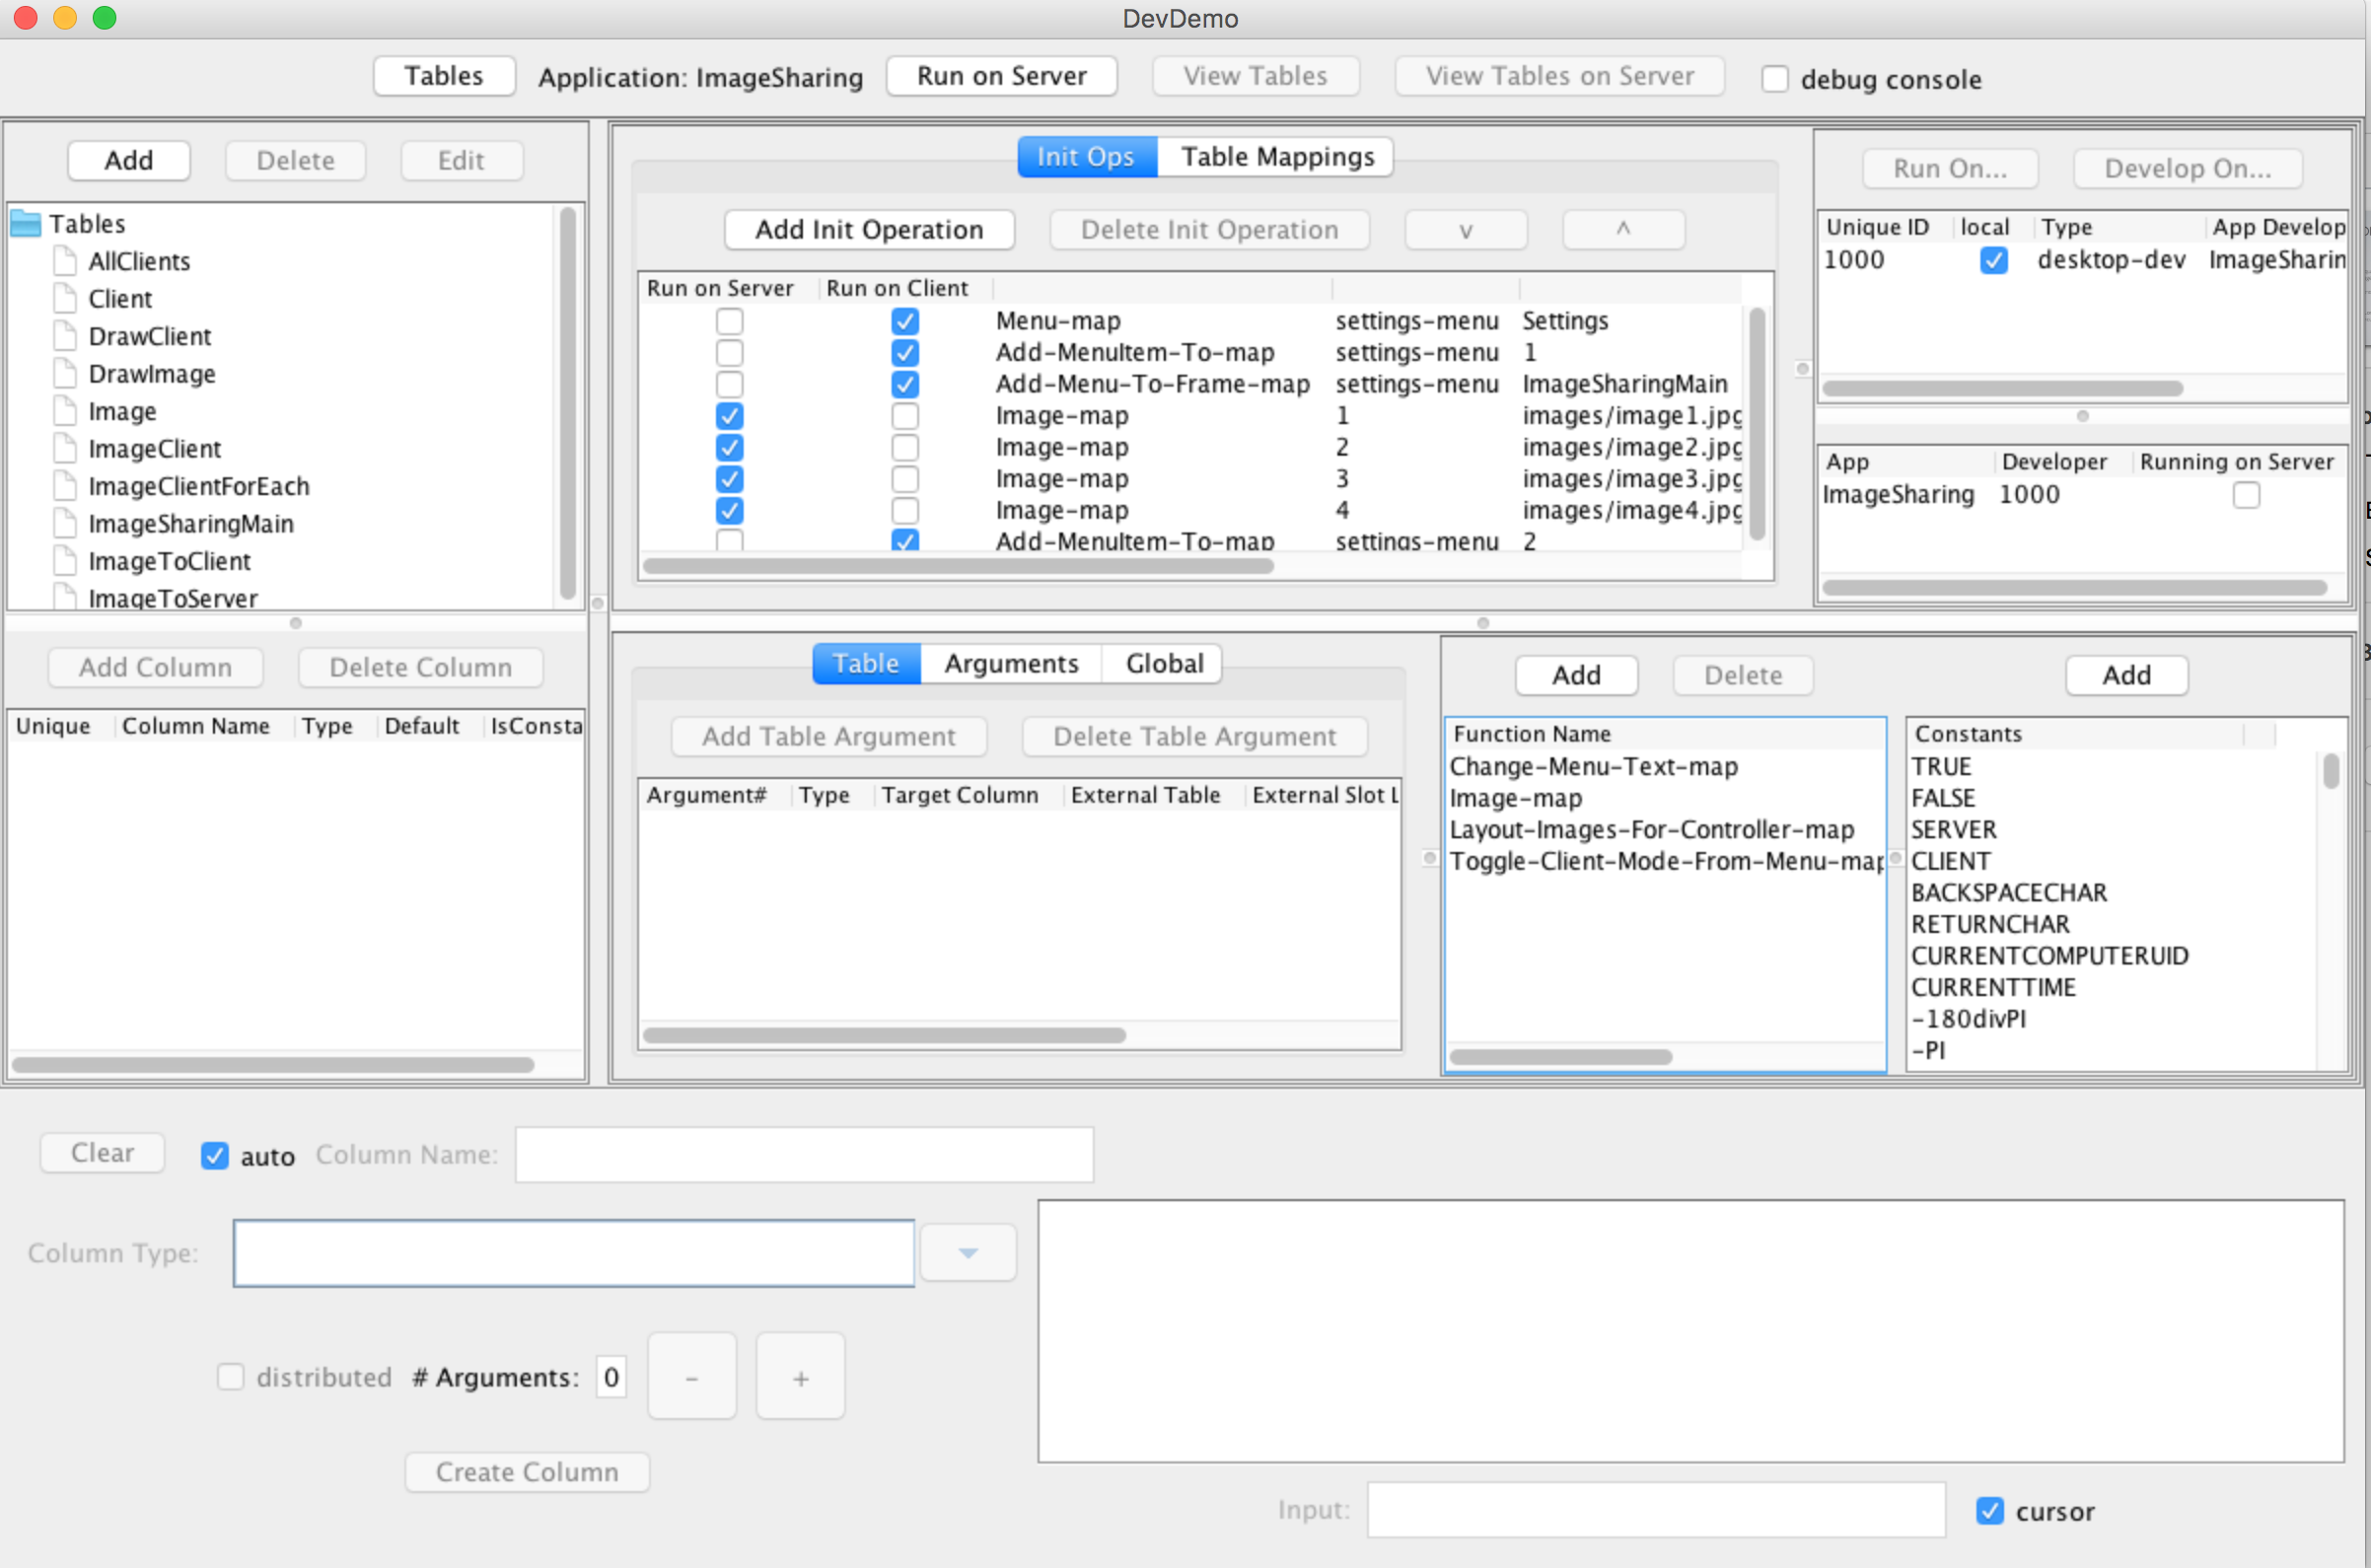Move init operation up with ^ button

(1623, 230)
